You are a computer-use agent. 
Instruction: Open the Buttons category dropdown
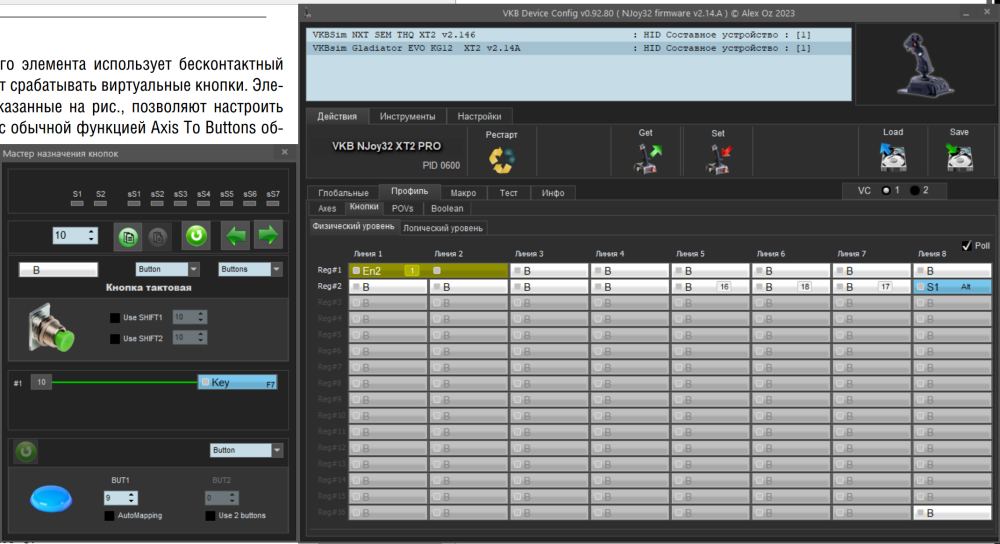pyautogui.click(x=250, y=269)
